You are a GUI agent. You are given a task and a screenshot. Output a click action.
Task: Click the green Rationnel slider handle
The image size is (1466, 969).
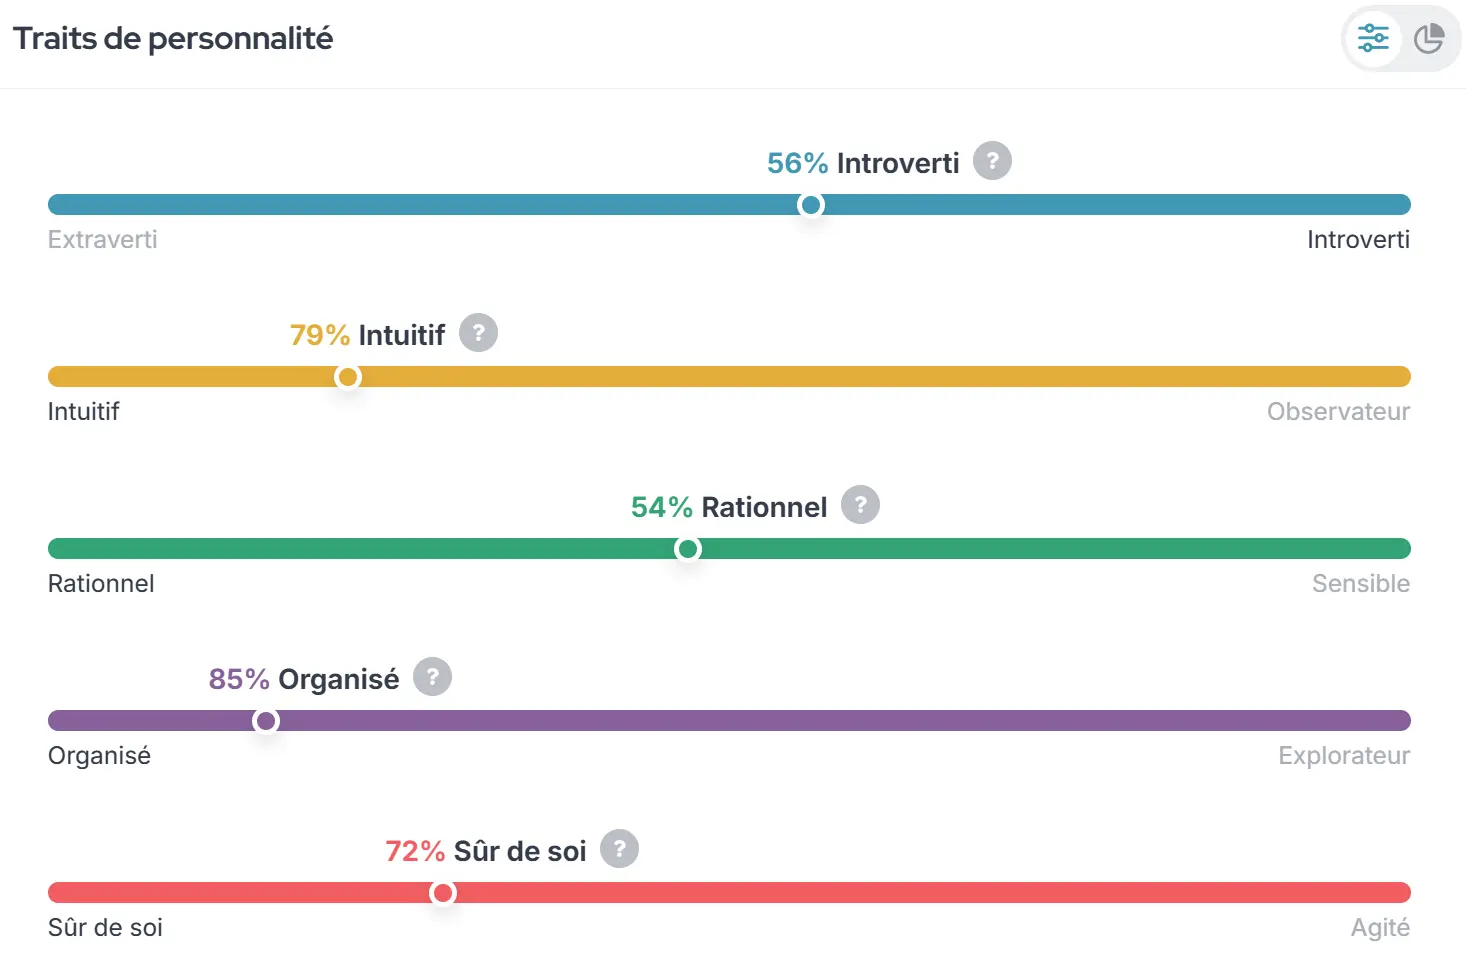point(688,549)
